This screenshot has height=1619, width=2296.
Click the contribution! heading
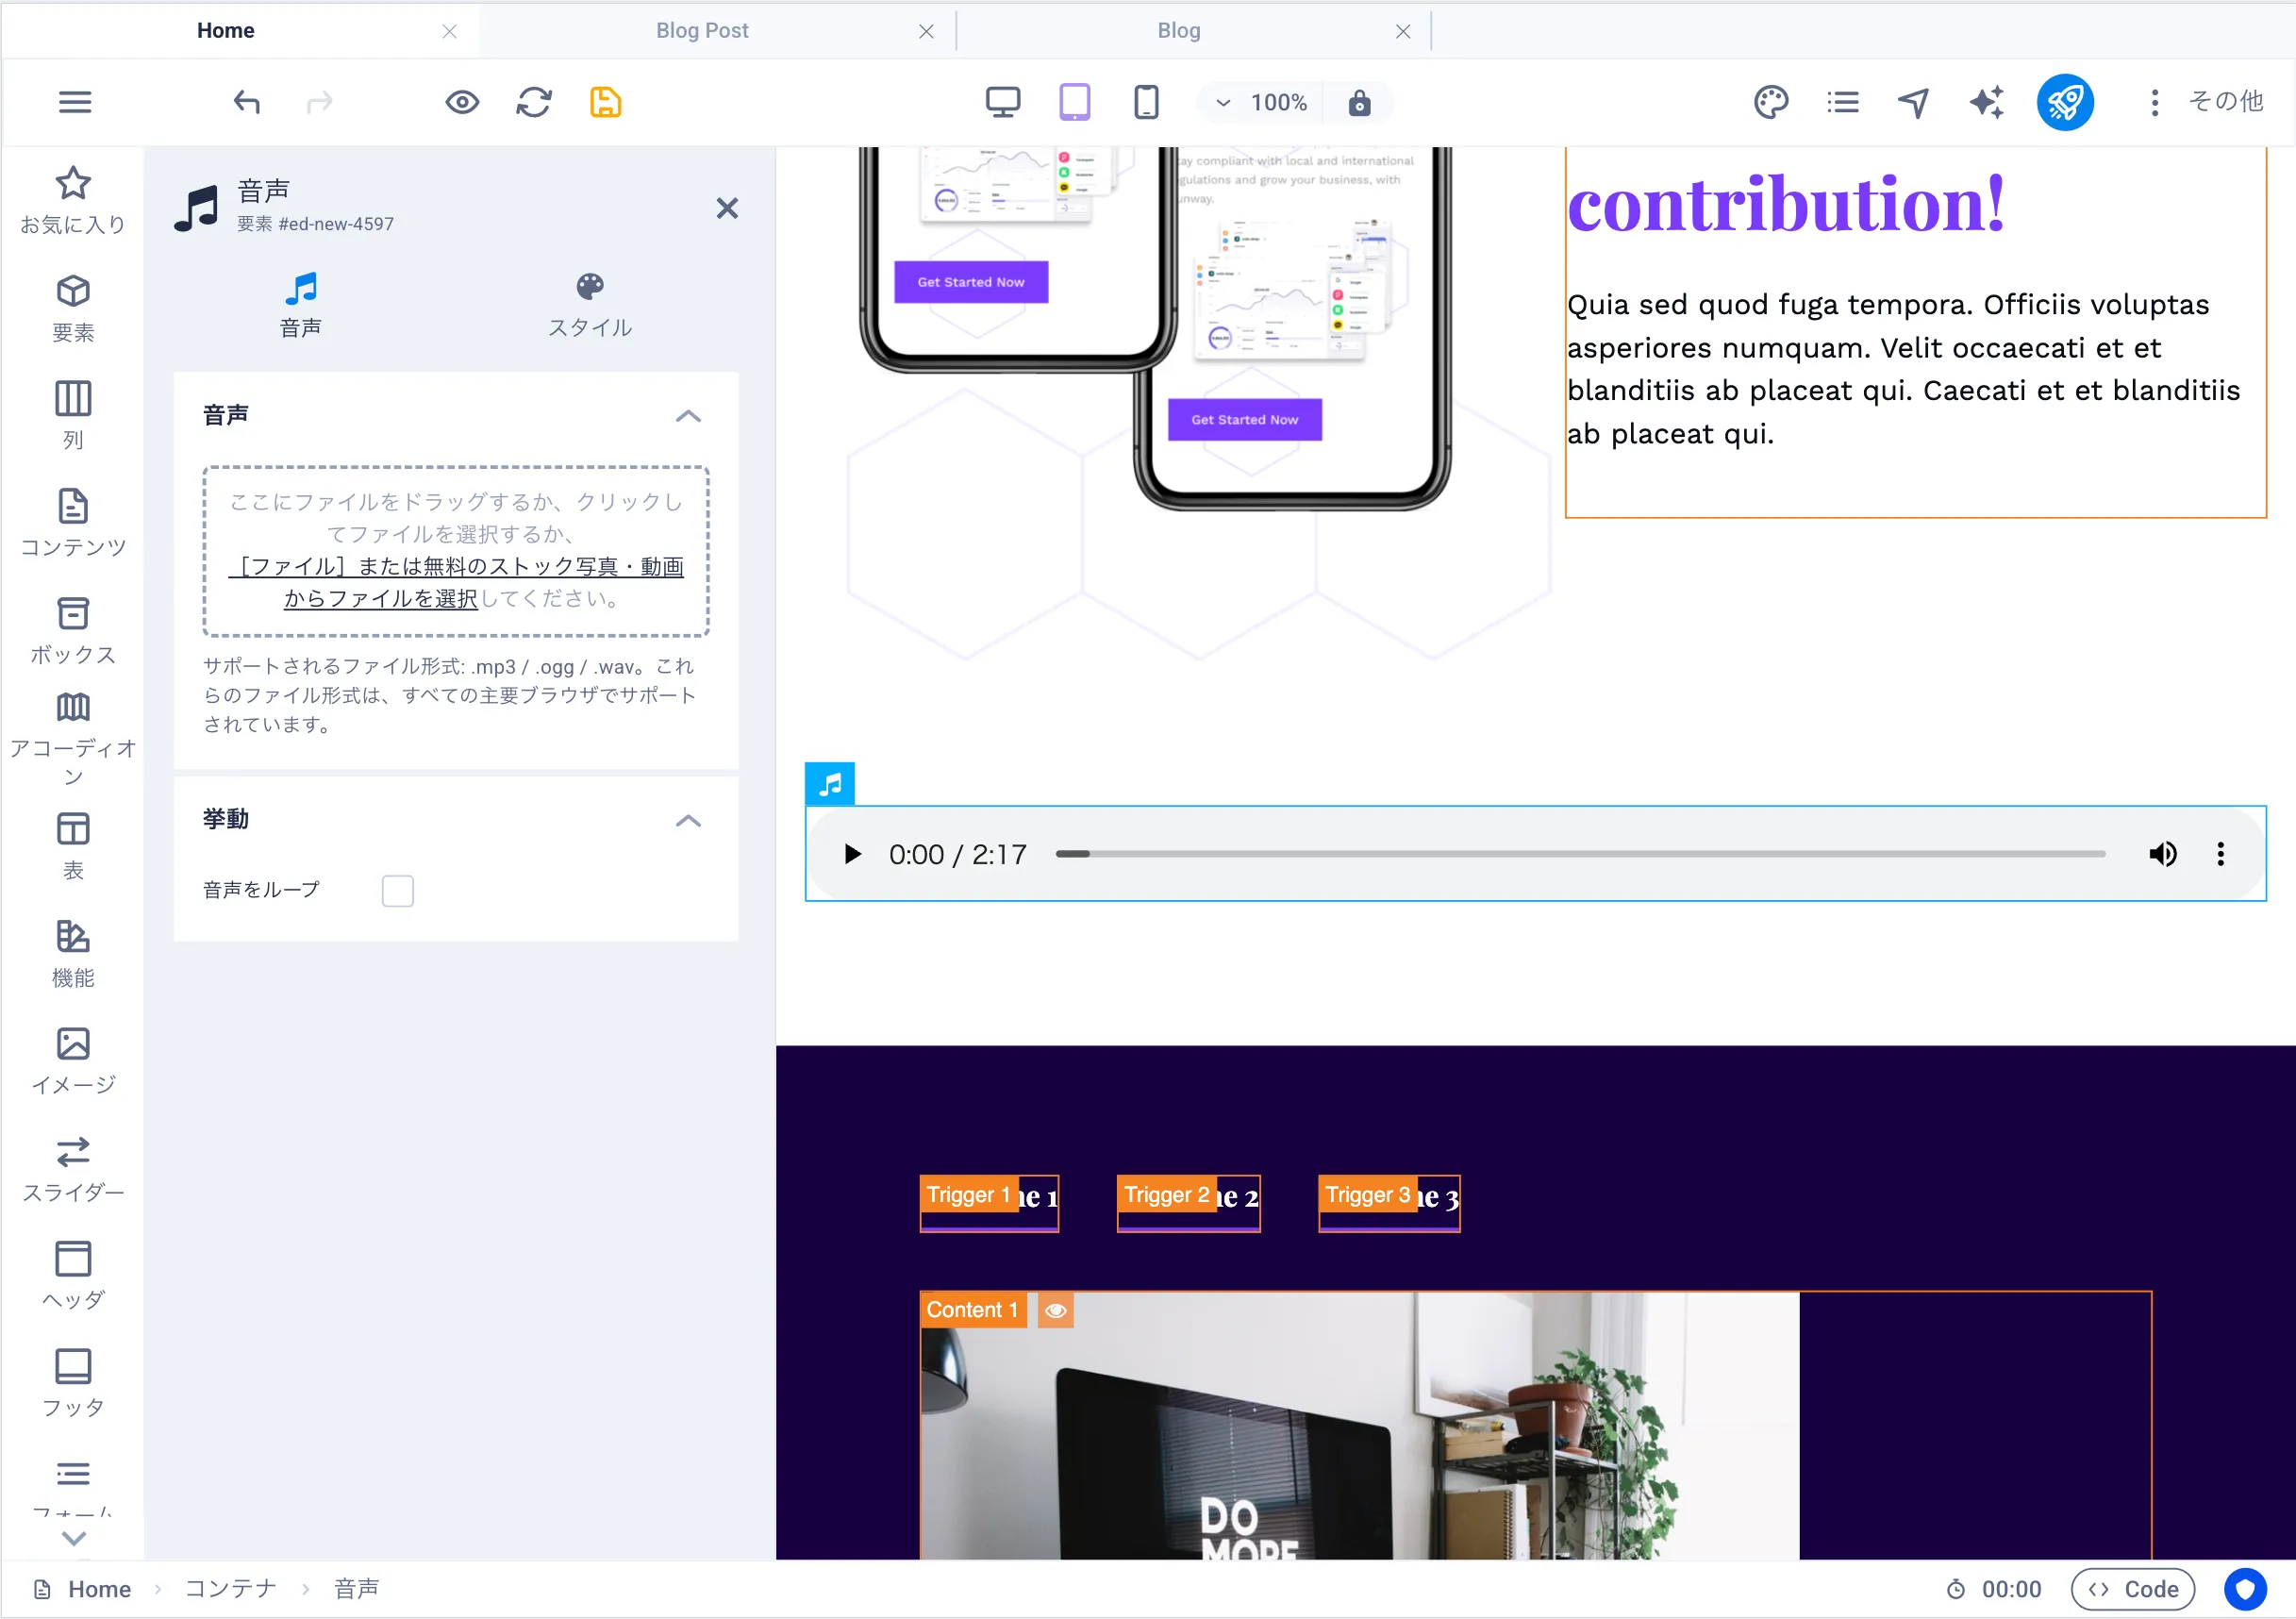pos(1786,203)
